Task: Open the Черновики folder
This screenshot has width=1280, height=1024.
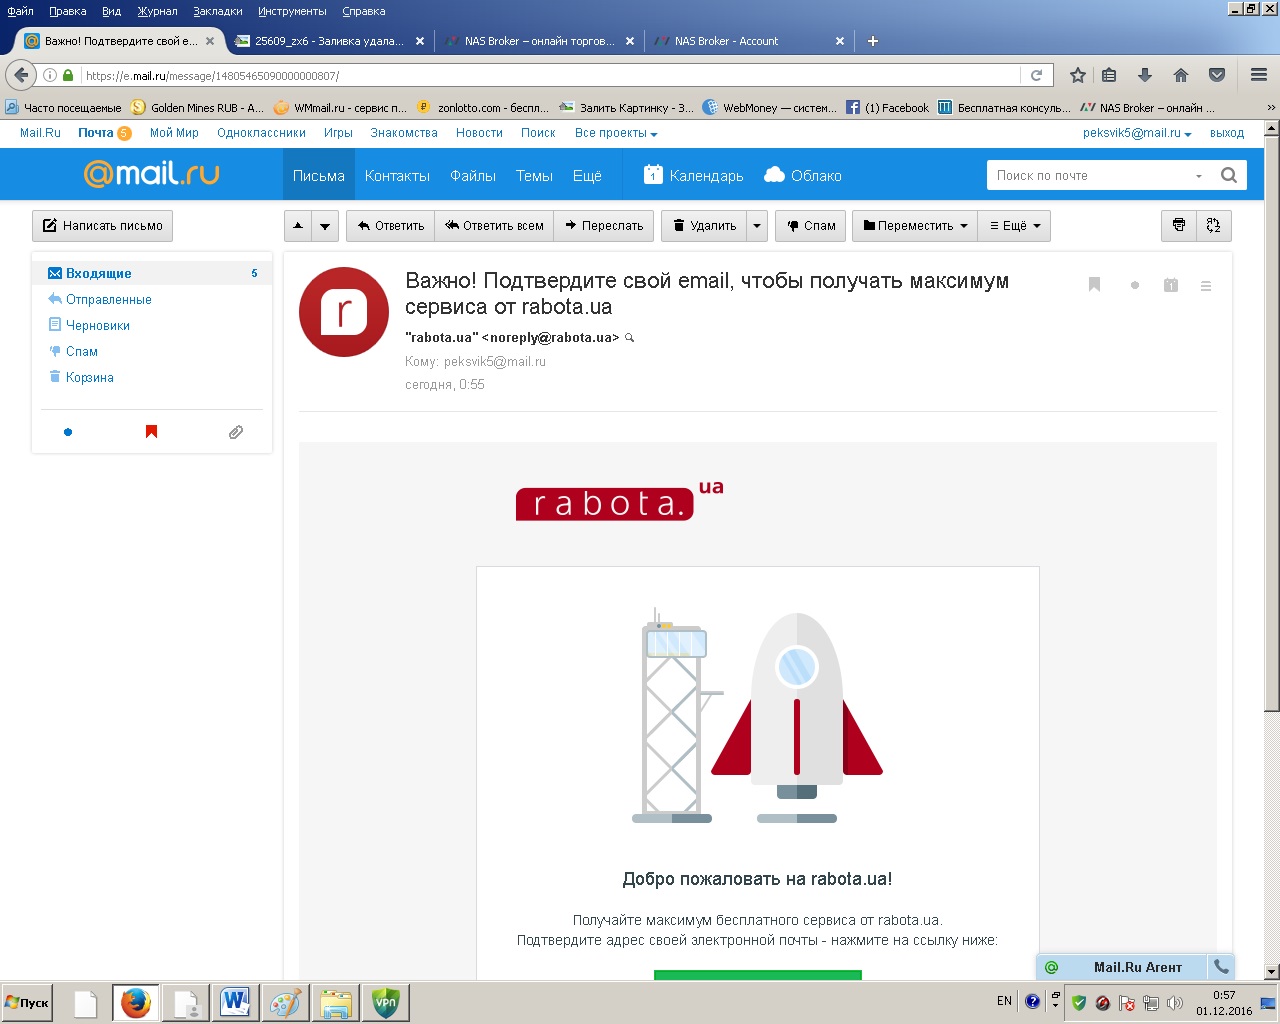Action: [97, 325]
